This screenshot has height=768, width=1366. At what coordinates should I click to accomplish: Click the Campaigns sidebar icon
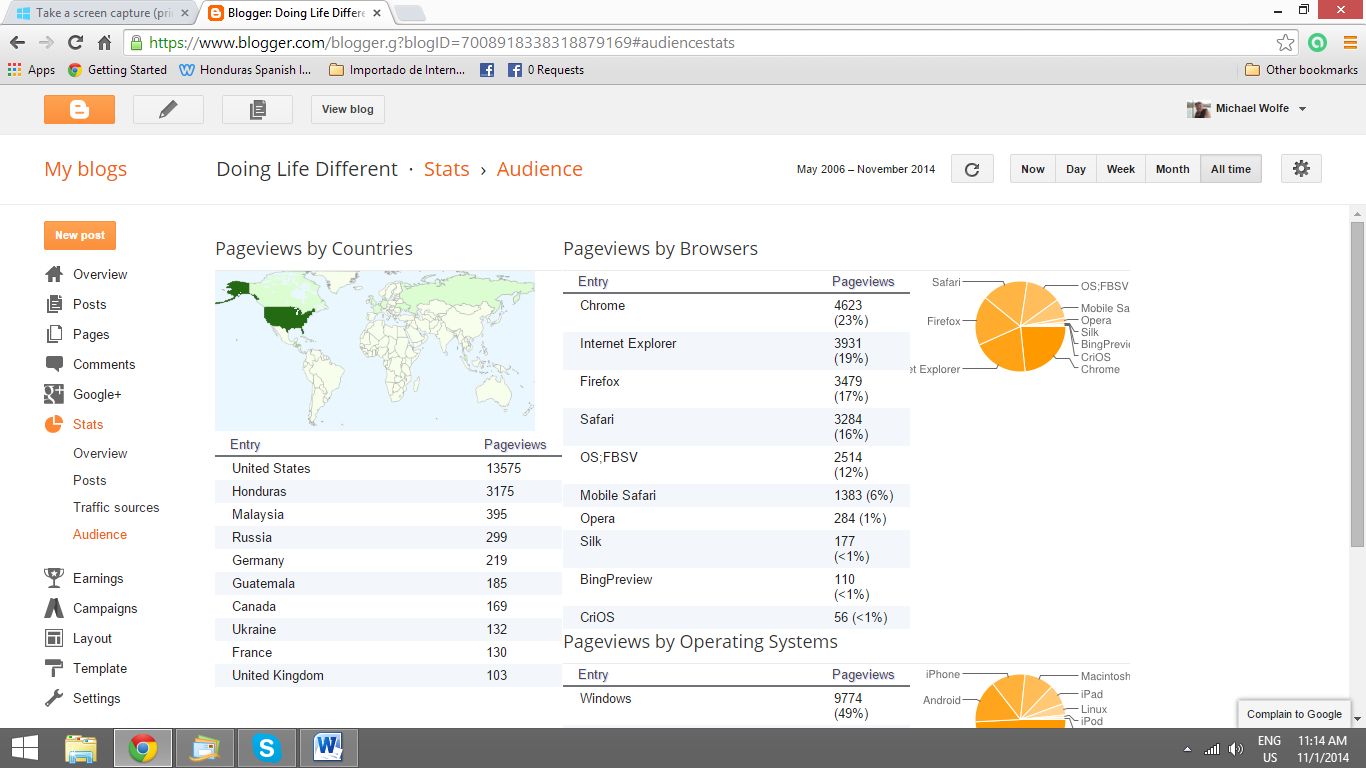tap(54, 608)
